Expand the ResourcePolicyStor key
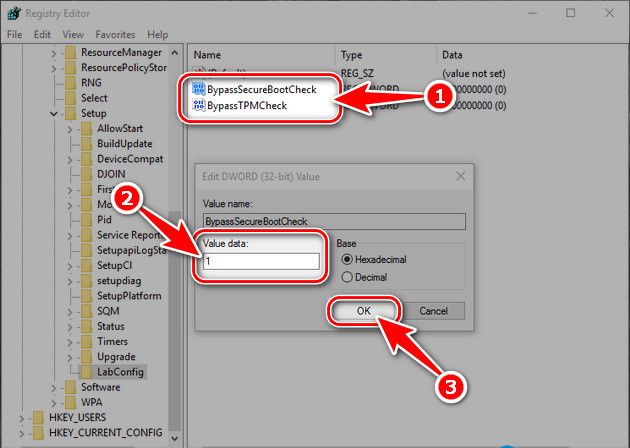 click(53, 68)
